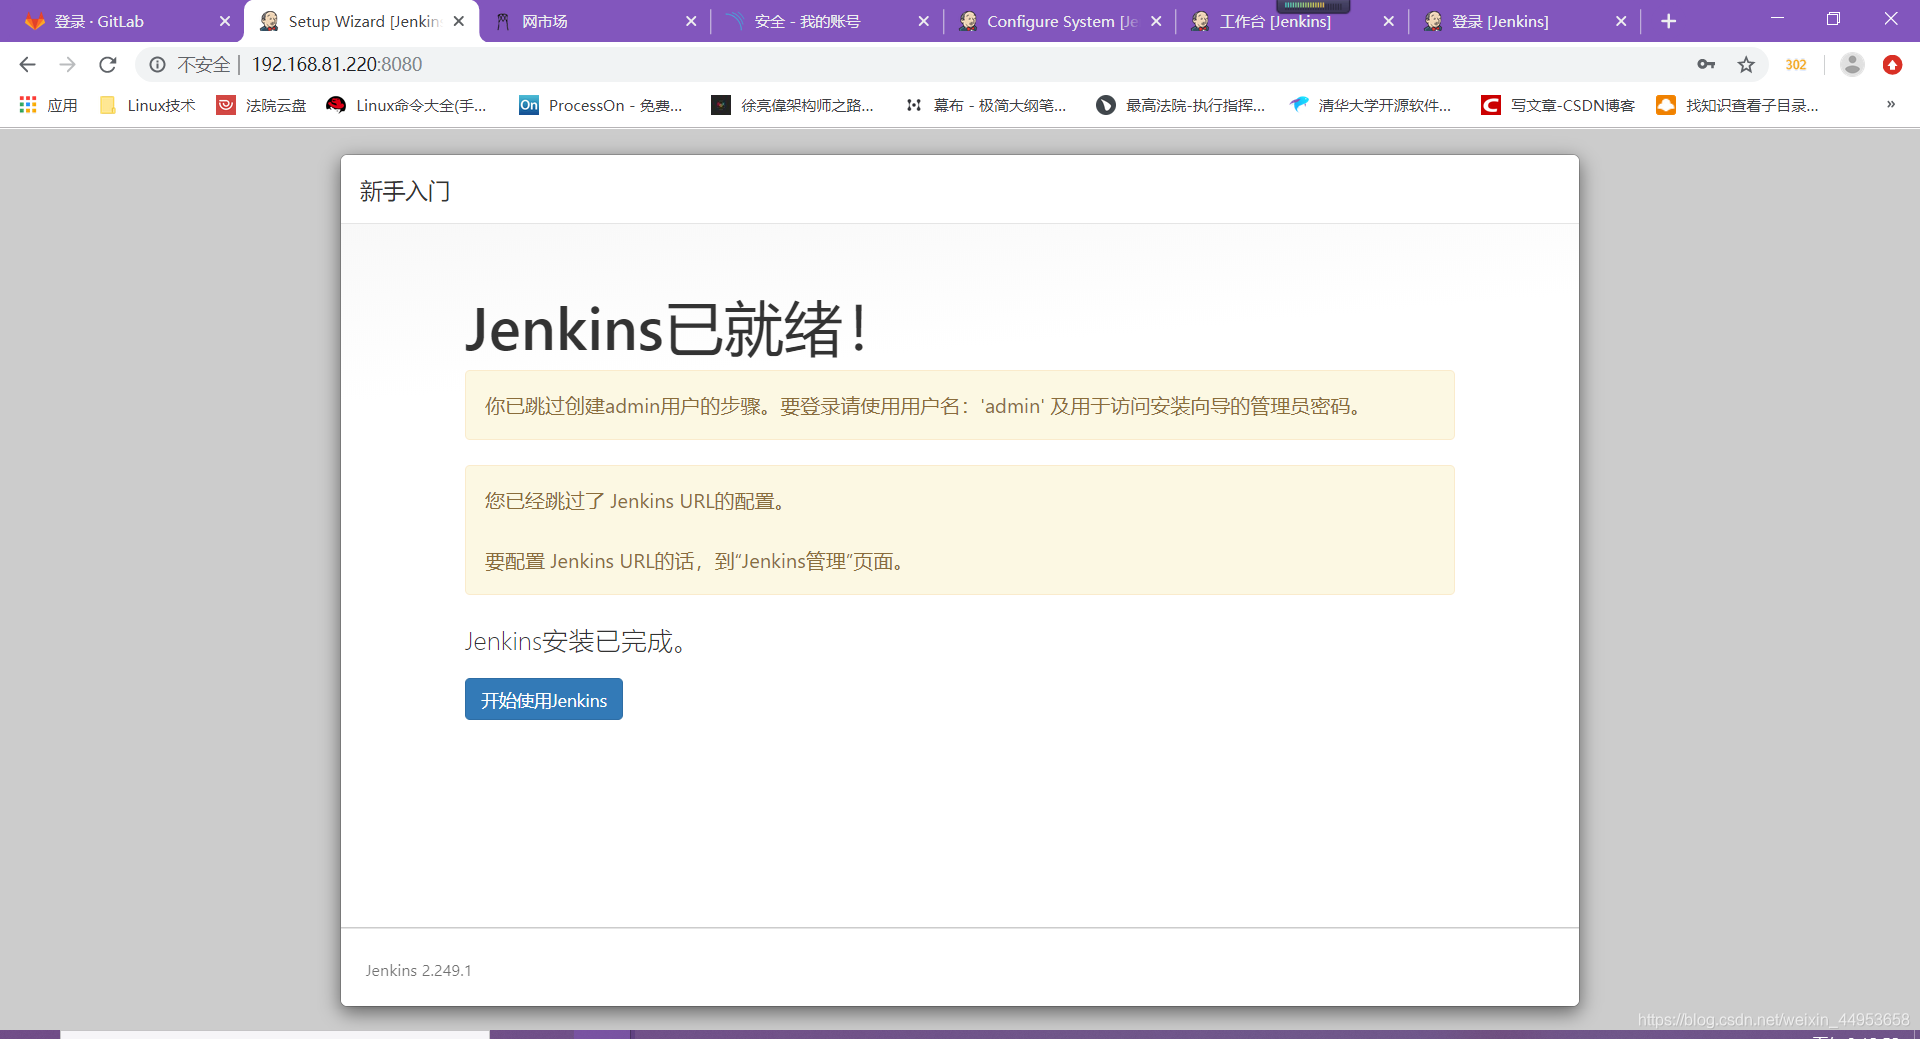
Task: Open the 法院云盘 bookmark
Action: click(x=262, y=105)
